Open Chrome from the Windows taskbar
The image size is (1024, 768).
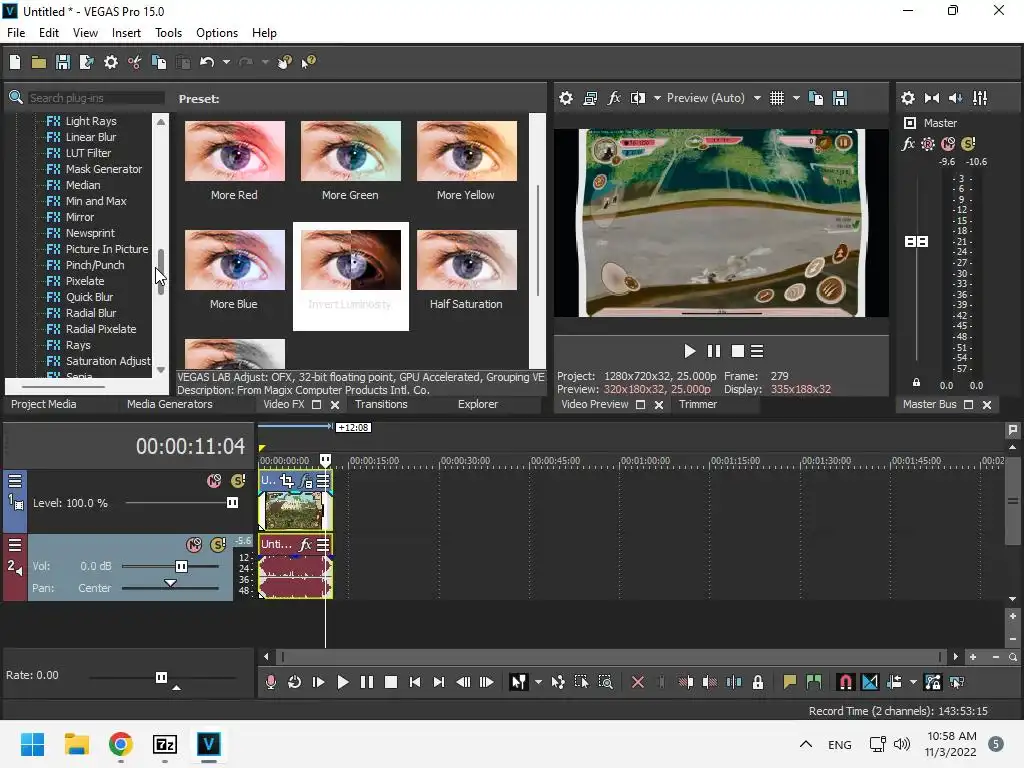point(121,744)
